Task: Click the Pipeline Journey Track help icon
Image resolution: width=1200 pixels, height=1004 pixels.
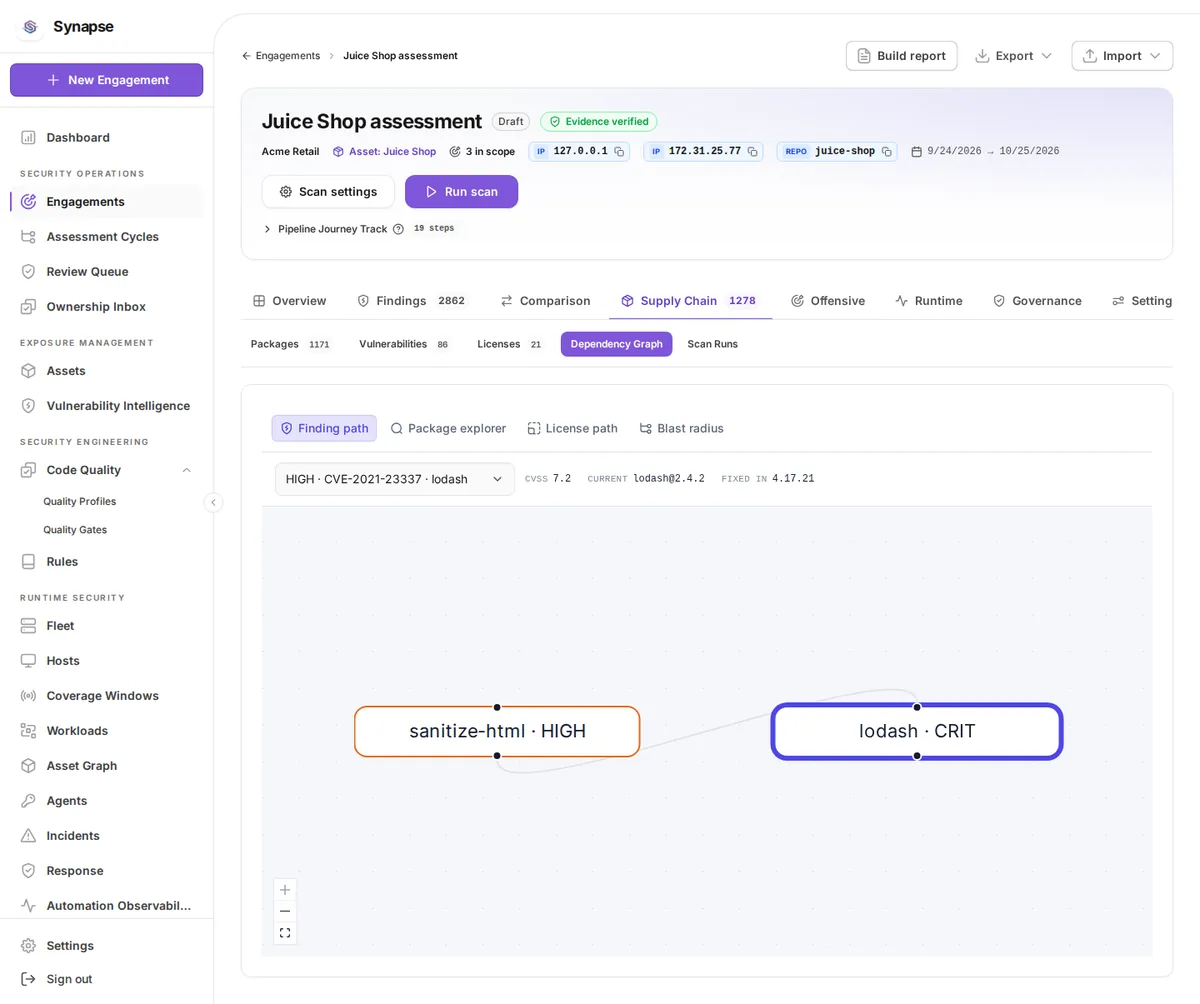Action: tap(398, 229)
